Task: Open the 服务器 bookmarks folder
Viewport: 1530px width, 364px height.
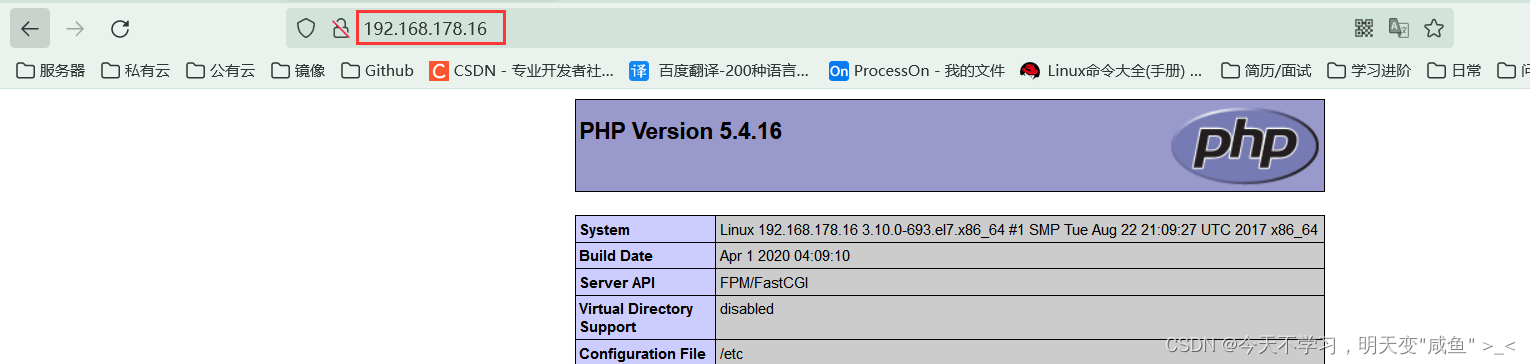Action: (x=52, y=70)
